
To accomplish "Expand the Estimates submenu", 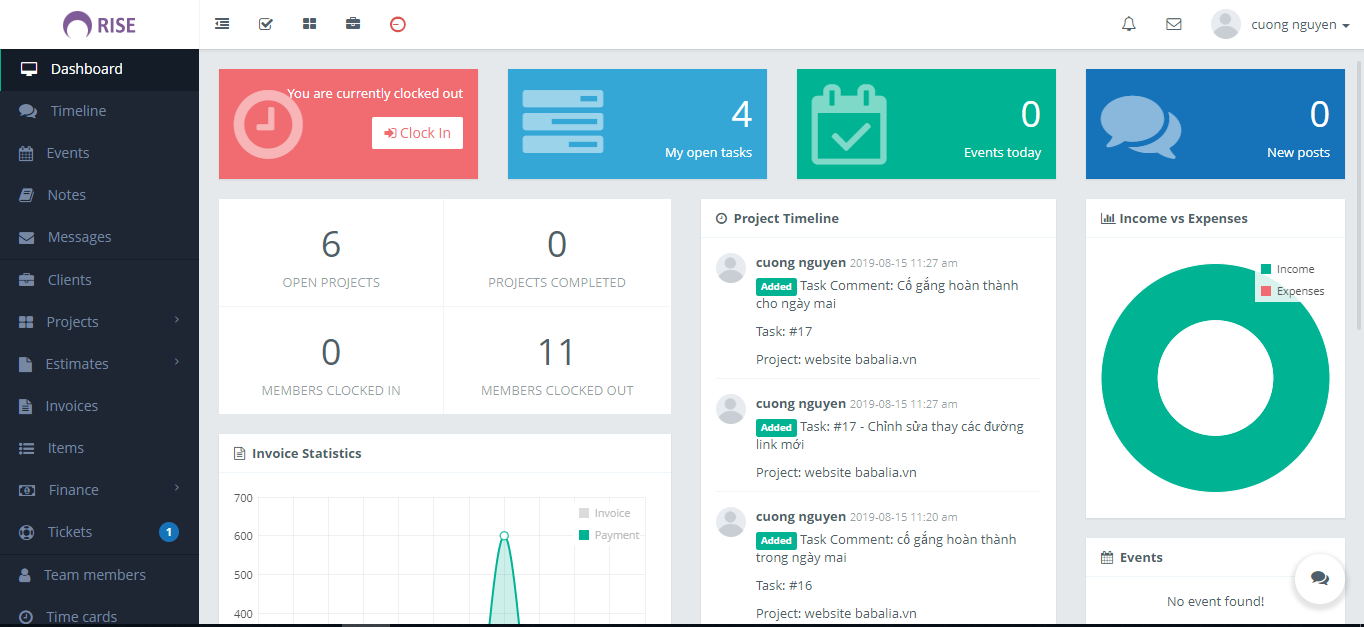I will (177, 362).
